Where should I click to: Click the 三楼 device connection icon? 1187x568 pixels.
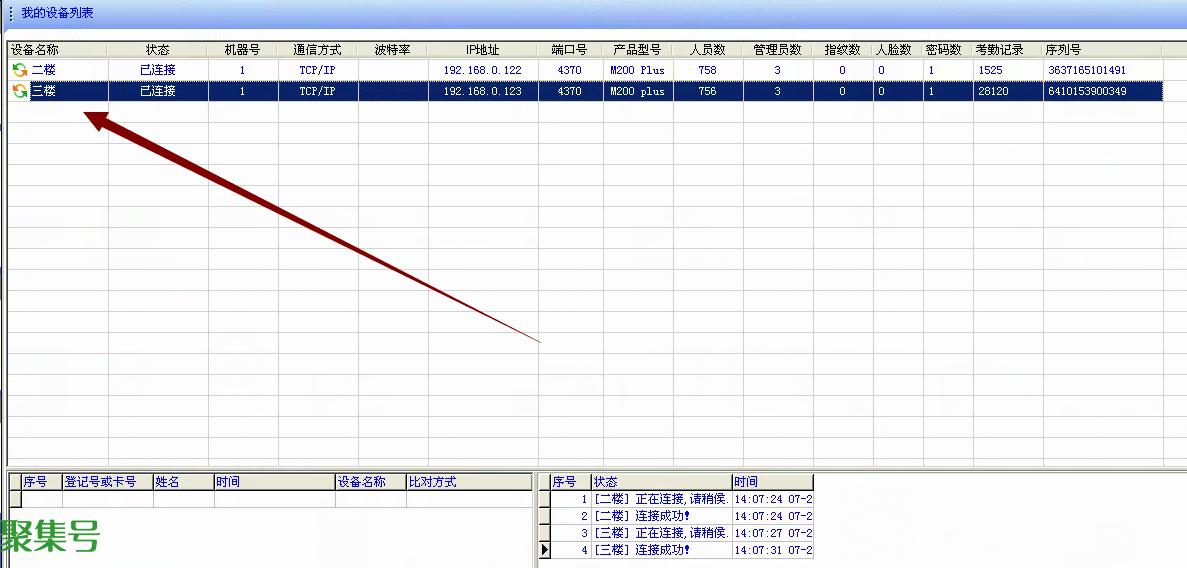pos(19,91)
